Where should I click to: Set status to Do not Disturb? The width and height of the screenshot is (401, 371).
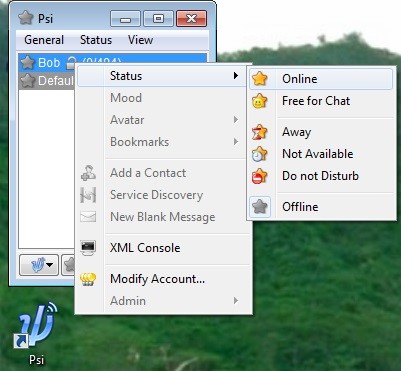[321, 176]
